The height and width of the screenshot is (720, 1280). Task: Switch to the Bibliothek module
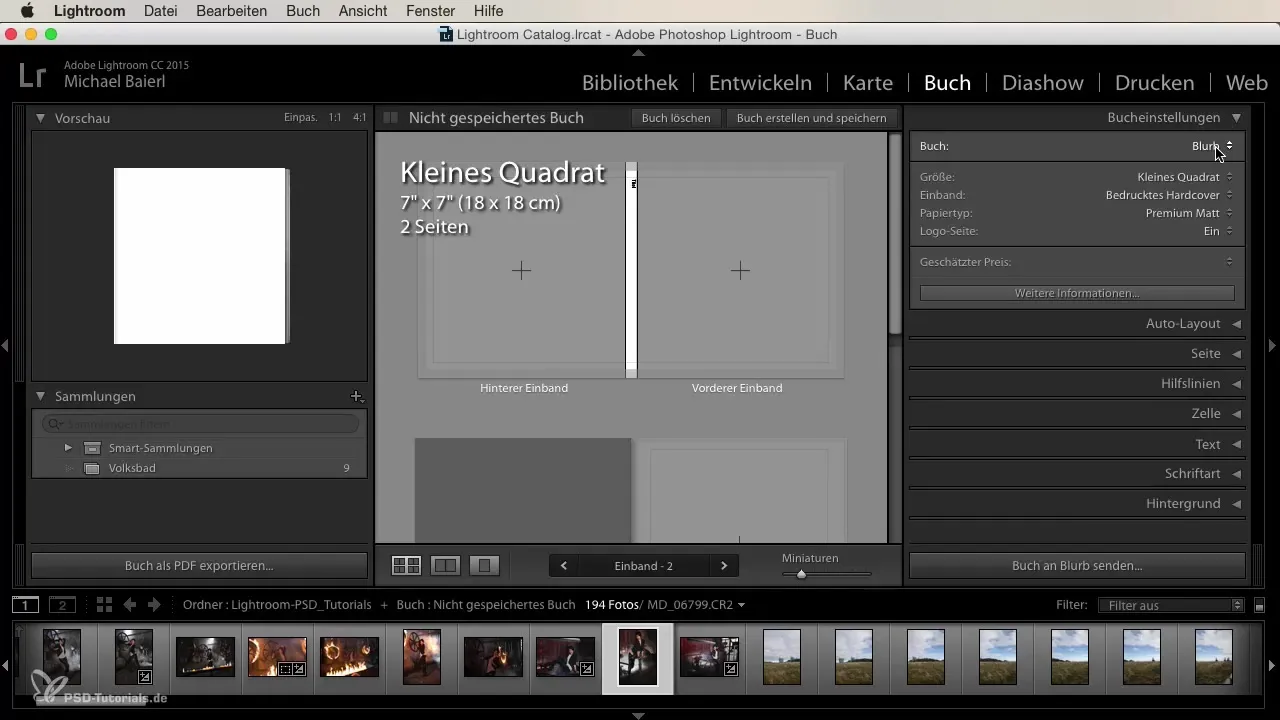pos(630,82)
